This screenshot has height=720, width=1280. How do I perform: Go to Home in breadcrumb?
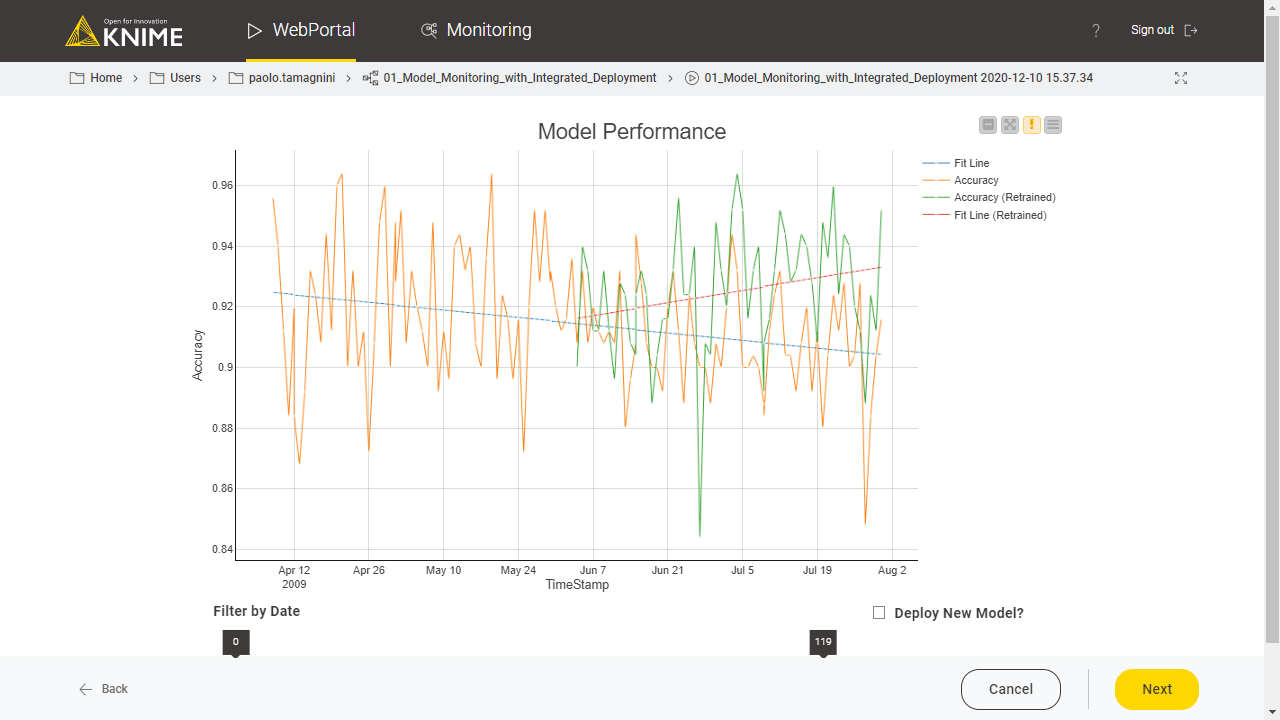pyautogui.click(x=106, y=78)
